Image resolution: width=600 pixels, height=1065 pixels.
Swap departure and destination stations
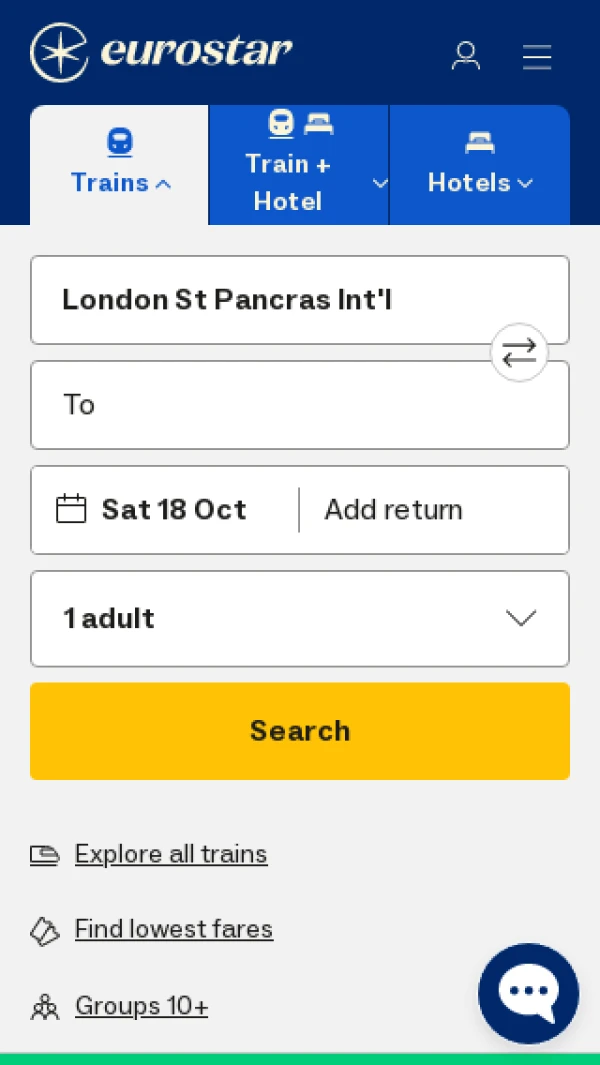pyautogui.click(x=519, y=352)
